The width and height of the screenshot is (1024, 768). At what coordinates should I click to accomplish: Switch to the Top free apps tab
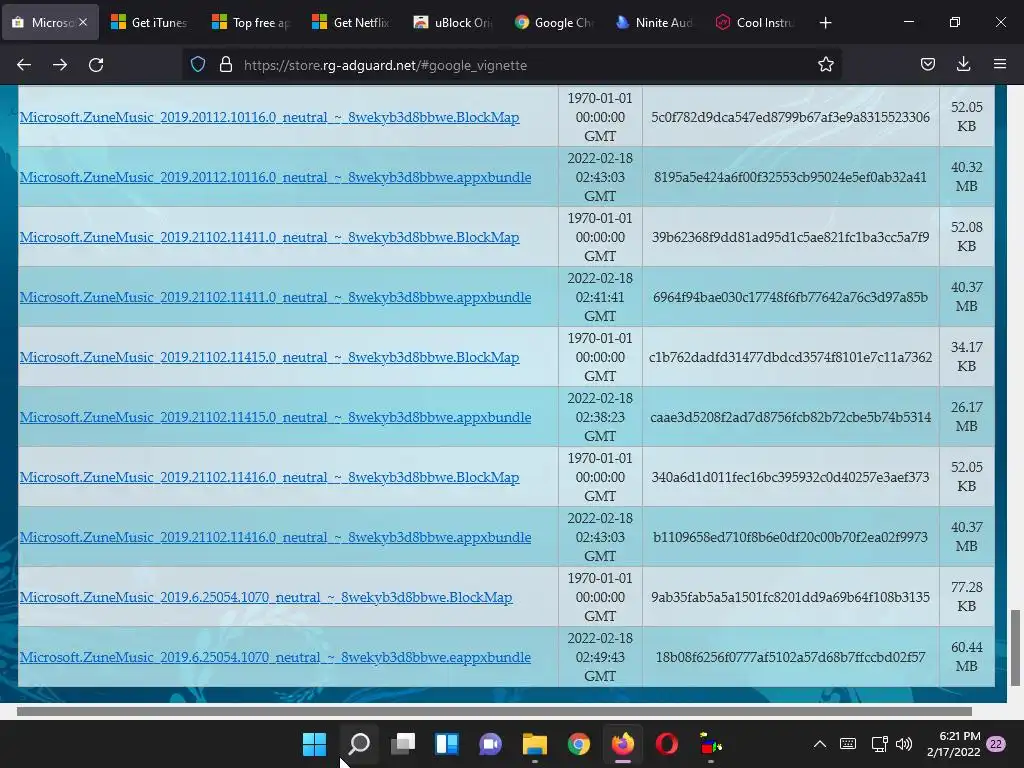251,23
